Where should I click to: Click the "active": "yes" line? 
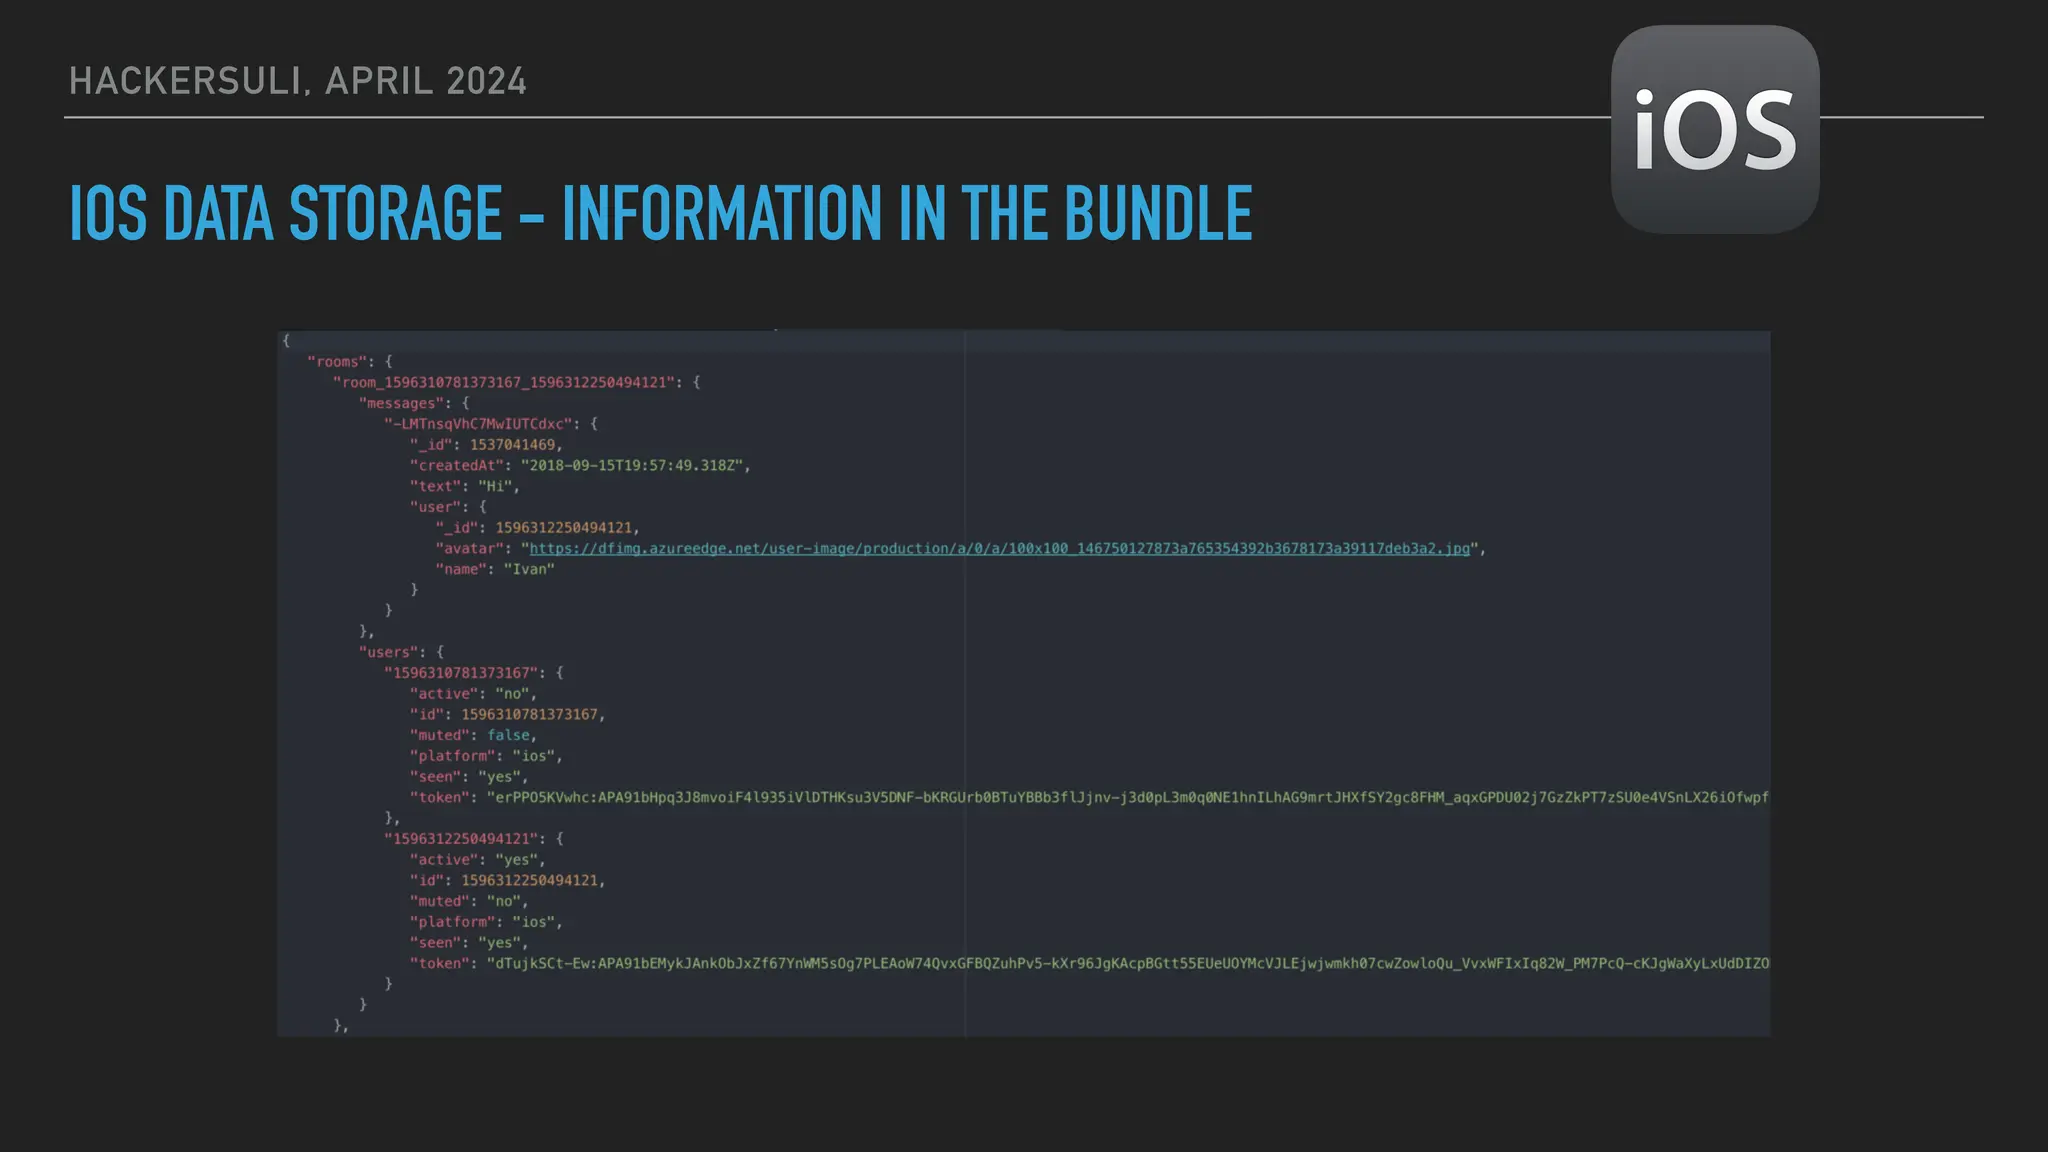click(477, 859)
